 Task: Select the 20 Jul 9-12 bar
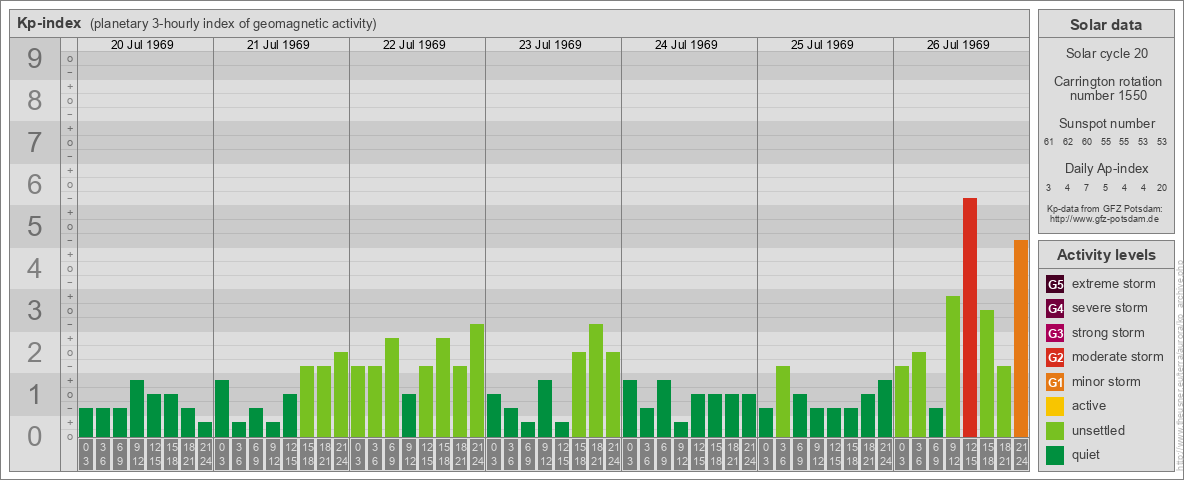pos(137,409)
